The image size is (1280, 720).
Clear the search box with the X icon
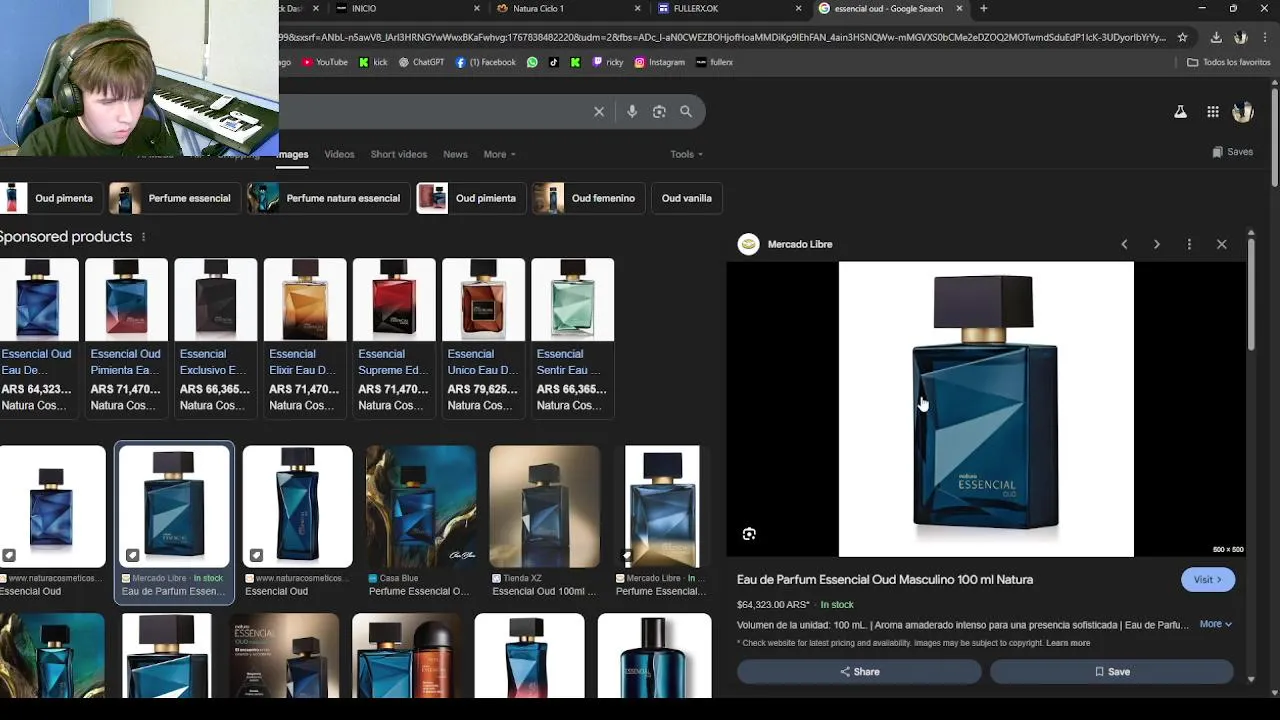pyautogui.click(x=599, y=112)
